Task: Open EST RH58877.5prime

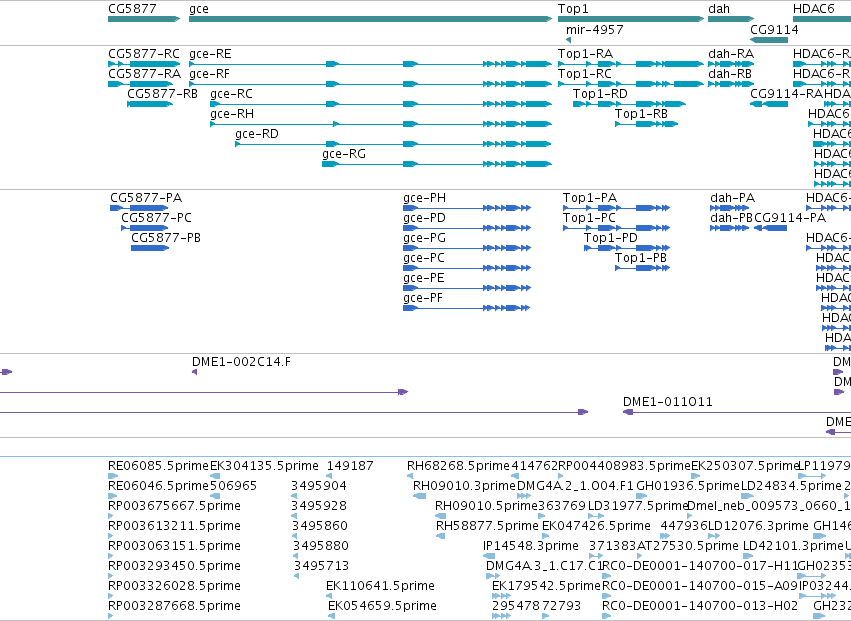Action: click(x=487, y=527)
